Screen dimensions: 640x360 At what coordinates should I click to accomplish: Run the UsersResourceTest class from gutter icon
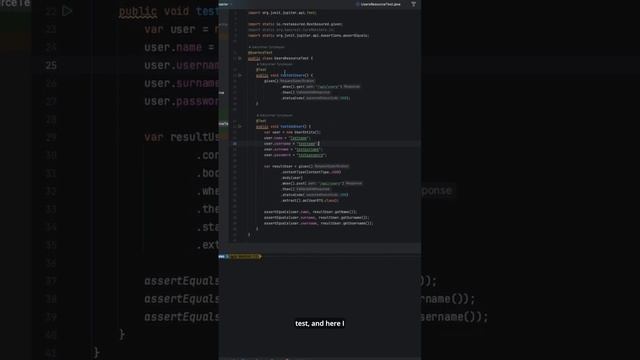pos(240,58)
